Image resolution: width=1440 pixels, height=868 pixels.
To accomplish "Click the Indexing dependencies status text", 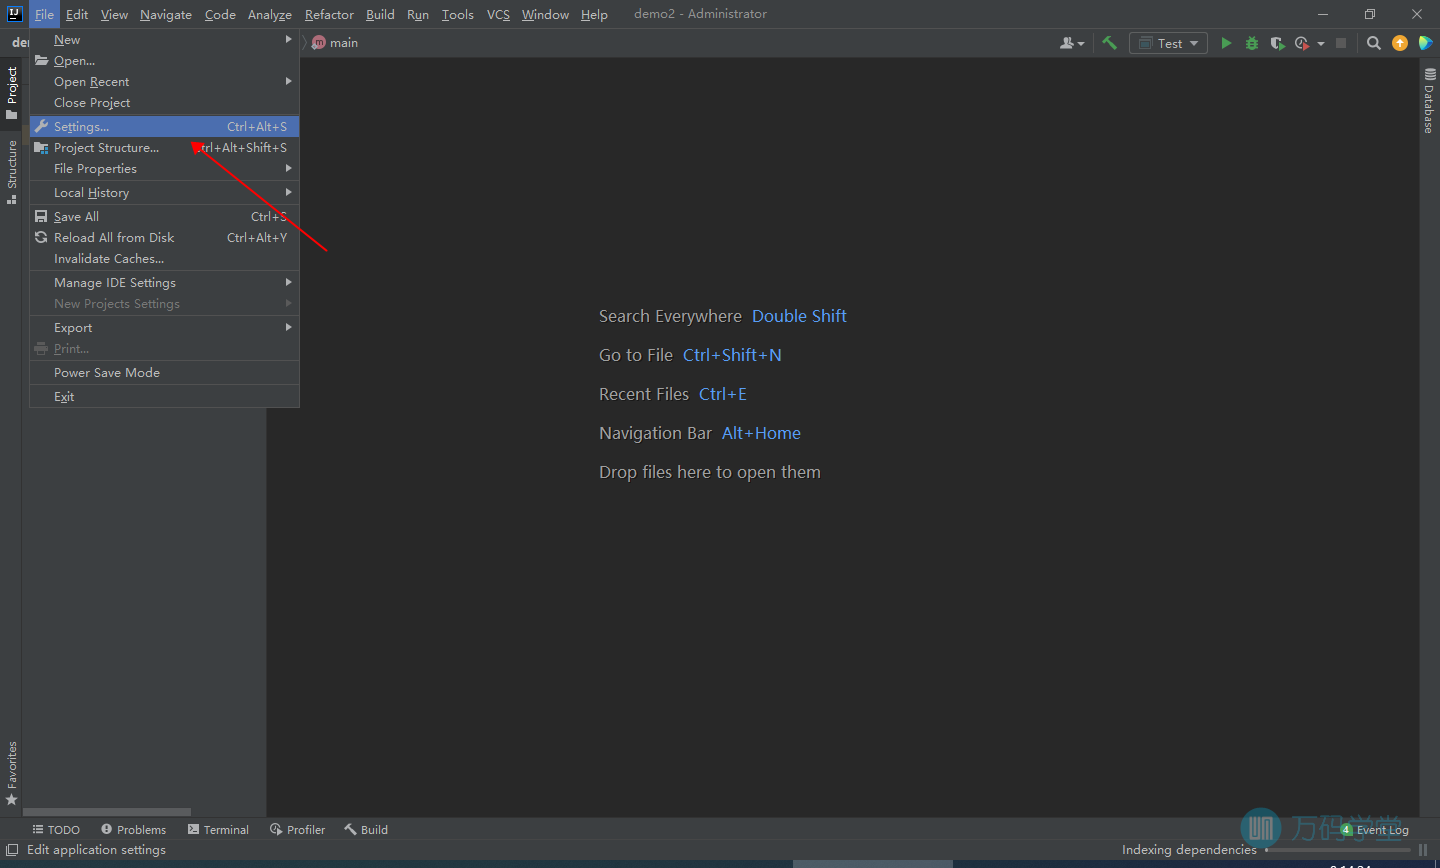I will point(1189,850).
